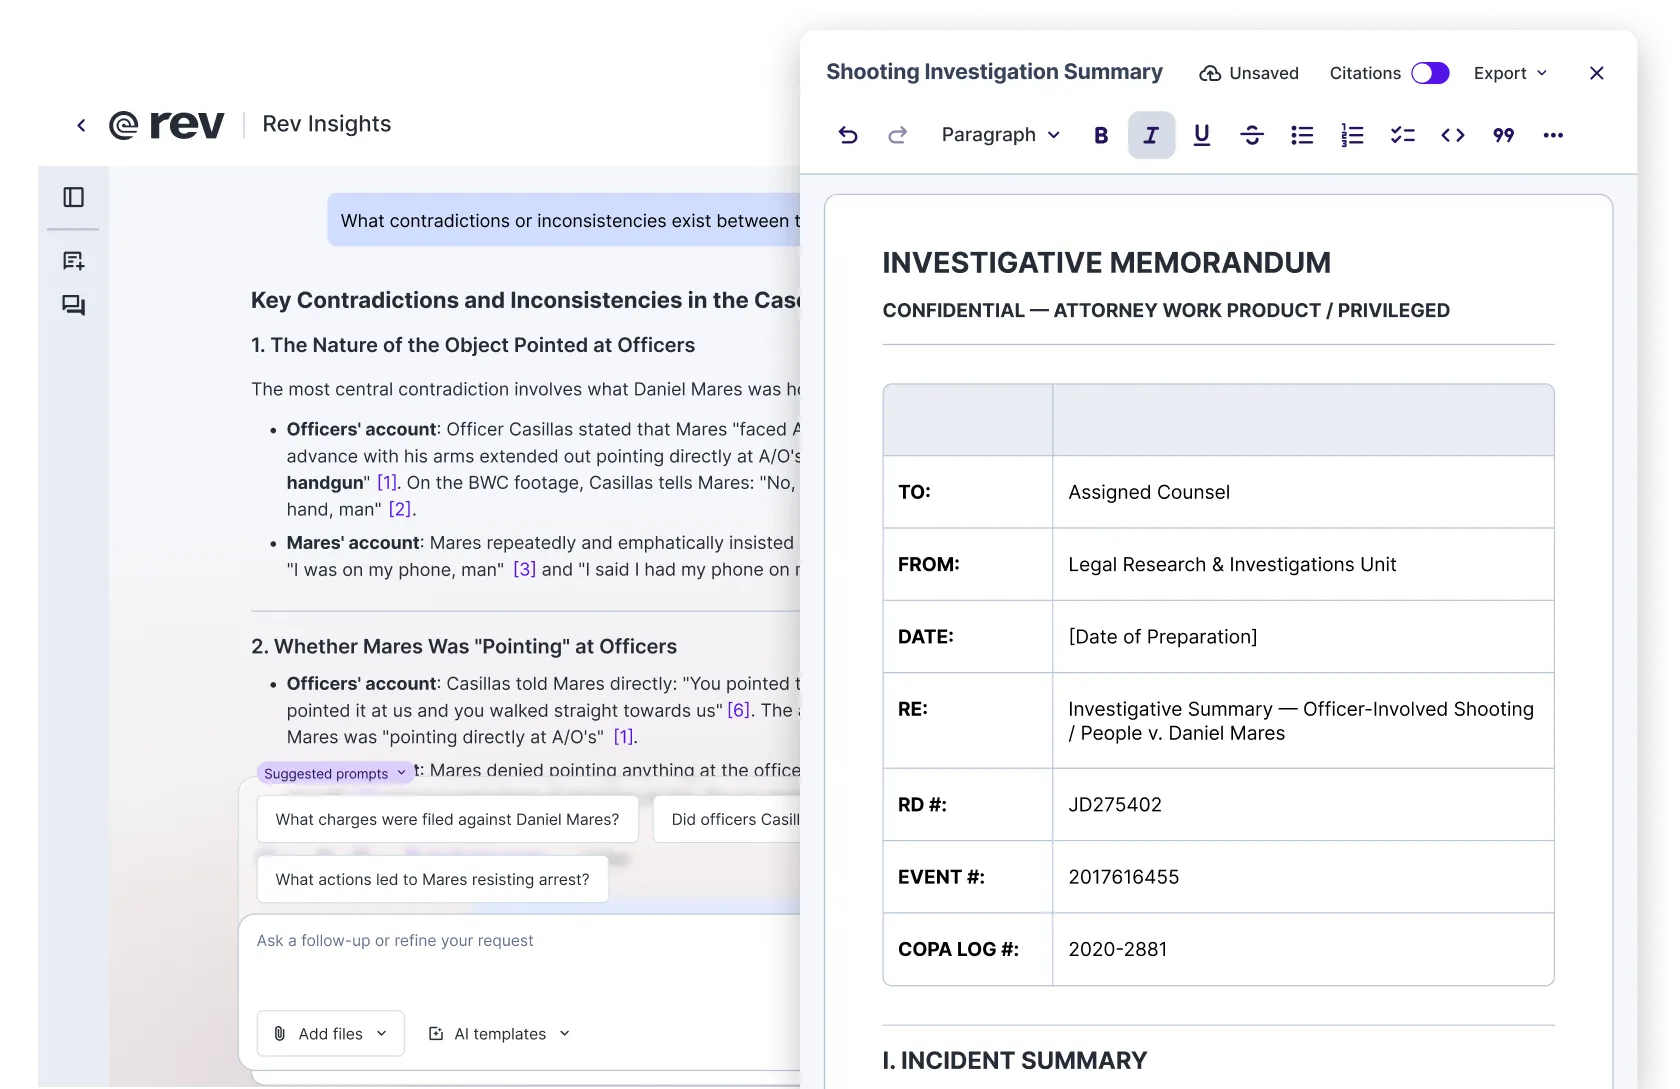1680x1089 pixels.
Task: Click the Legal Research & Investigations Unit cell
Action: click(x=1303, y=564)
